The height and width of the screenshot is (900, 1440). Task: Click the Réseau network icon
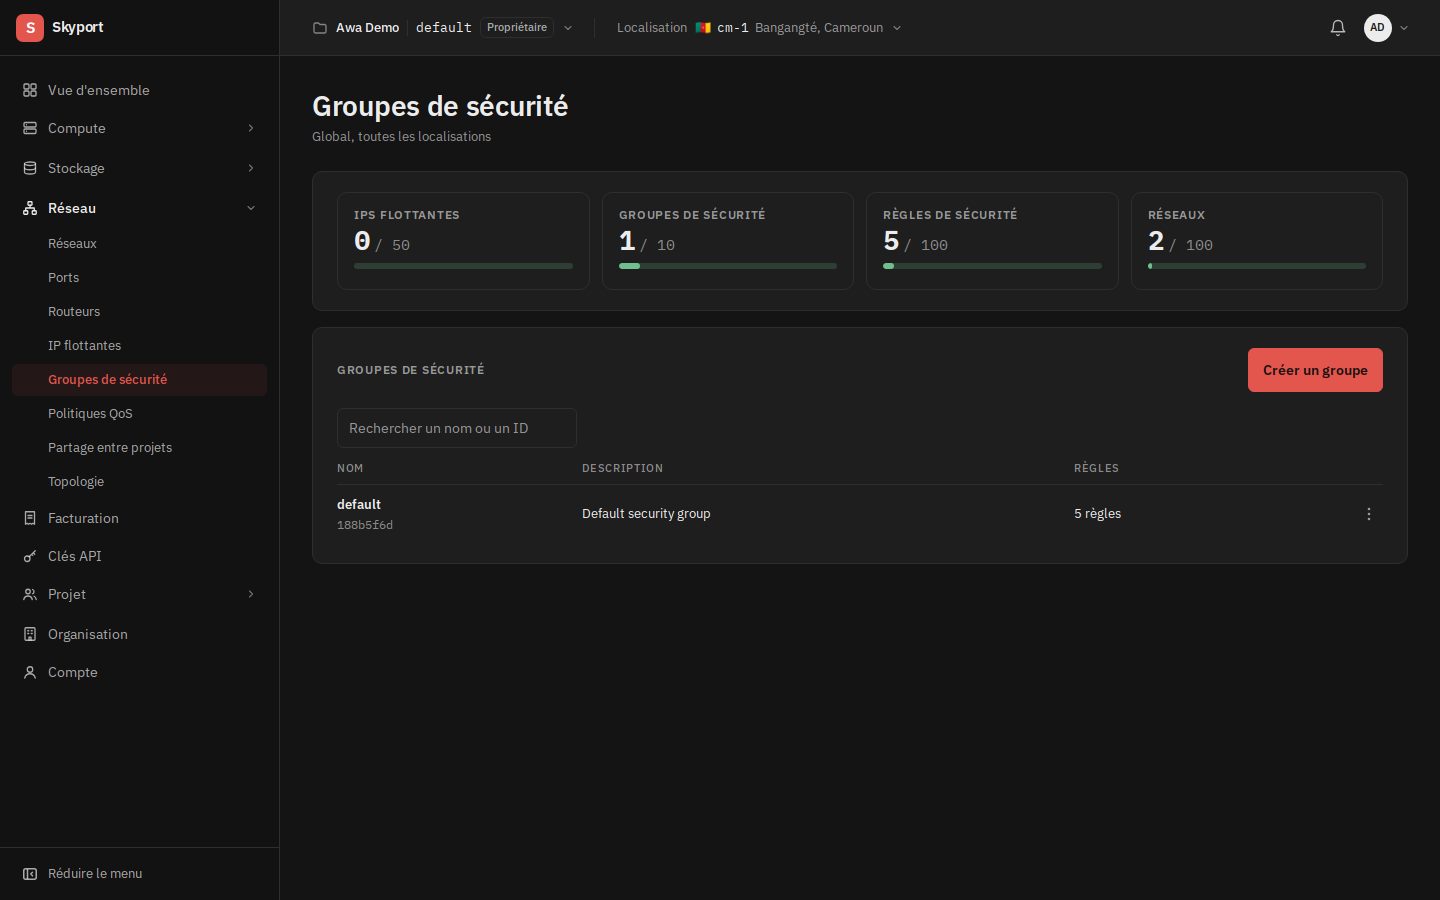(x=30, y=208)
